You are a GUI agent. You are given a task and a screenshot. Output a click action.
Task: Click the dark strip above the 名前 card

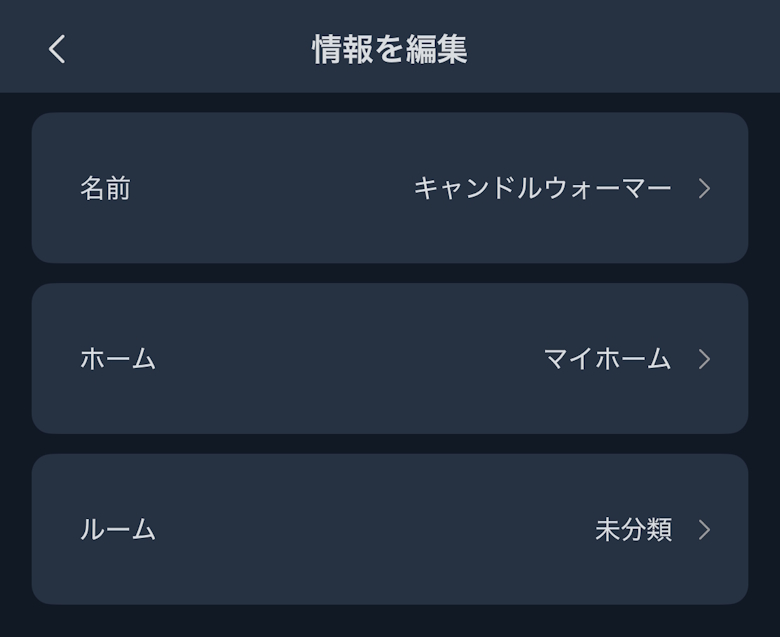point(390,103)
